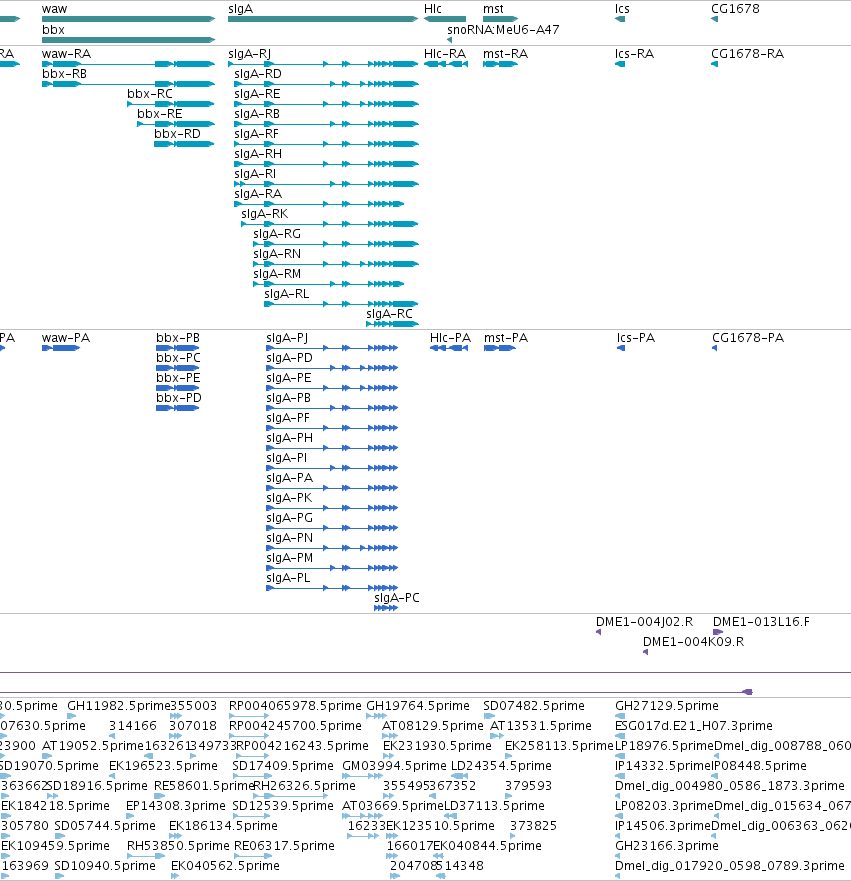Click the AT13531.5prime EST label
This screenshot has height=881, width=851.
541,726
